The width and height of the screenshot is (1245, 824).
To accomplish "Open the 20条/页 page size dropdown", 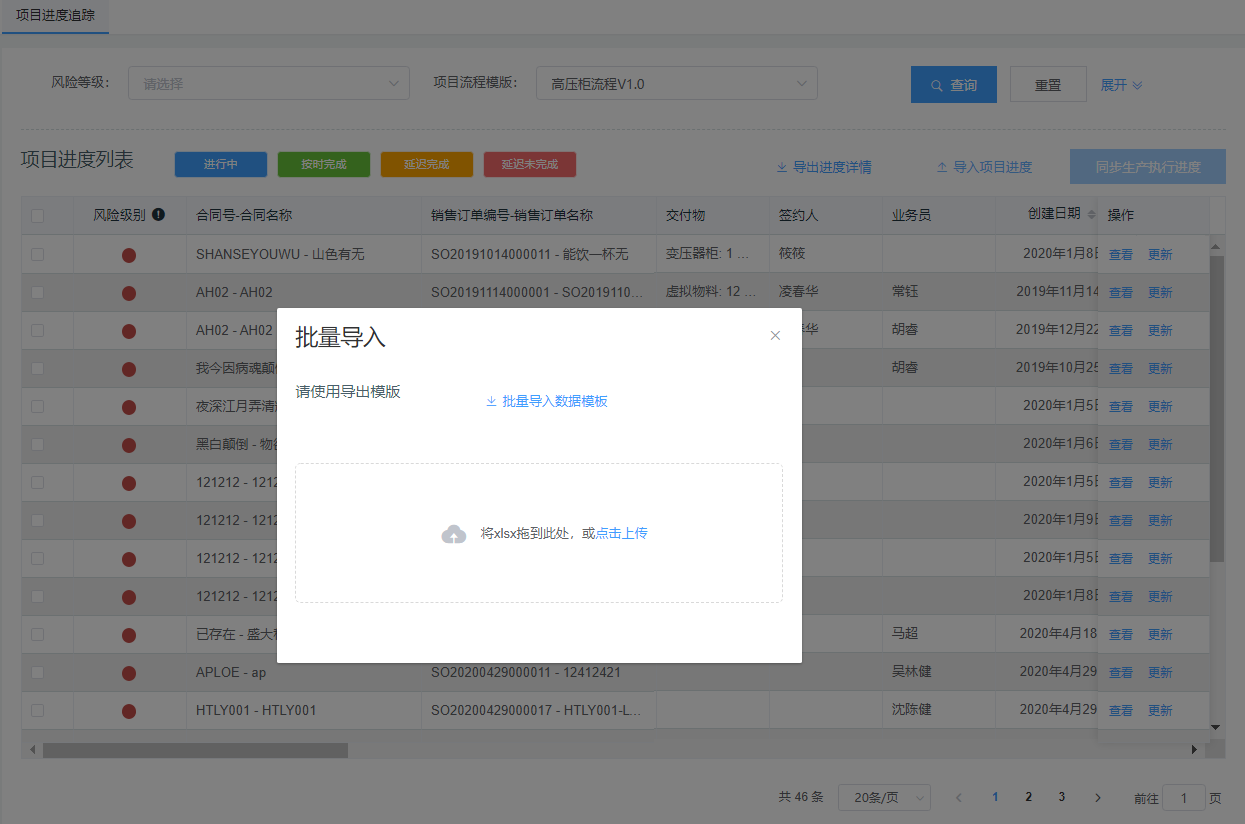I will click(x=884, y=797).
